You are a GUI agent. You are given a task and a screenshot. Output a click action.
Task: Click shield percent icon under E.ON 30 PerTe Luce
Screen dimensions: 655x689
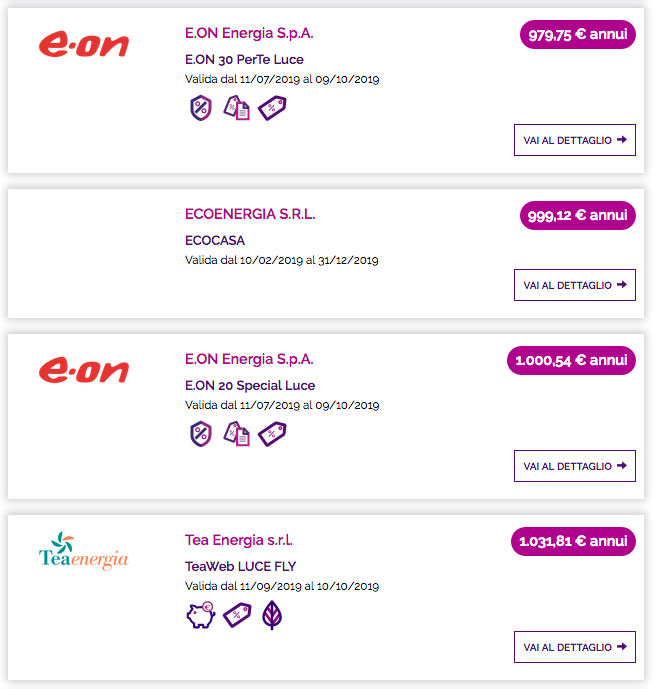[x=201, y=108]
